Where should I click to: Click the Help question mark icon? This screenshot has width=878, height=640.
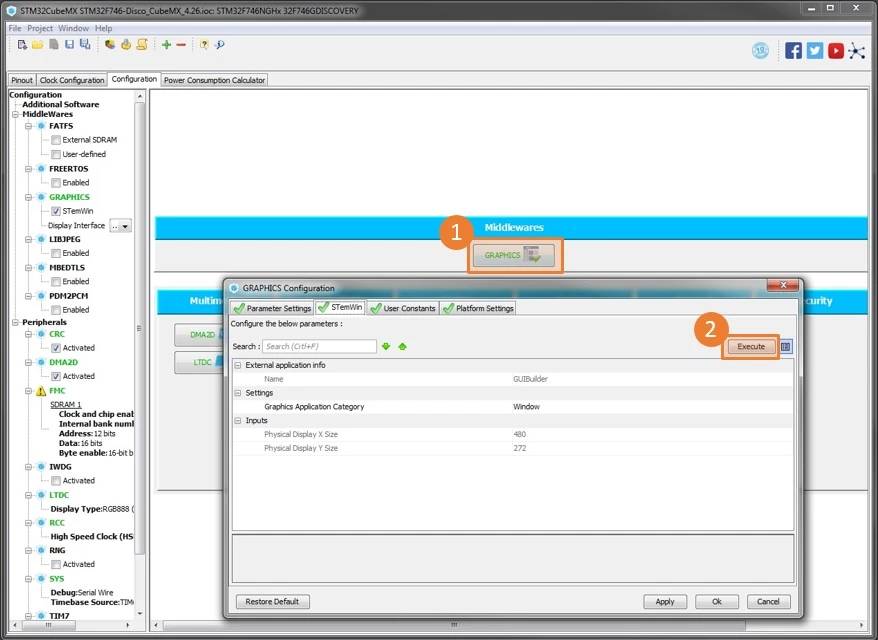[204, 45]
